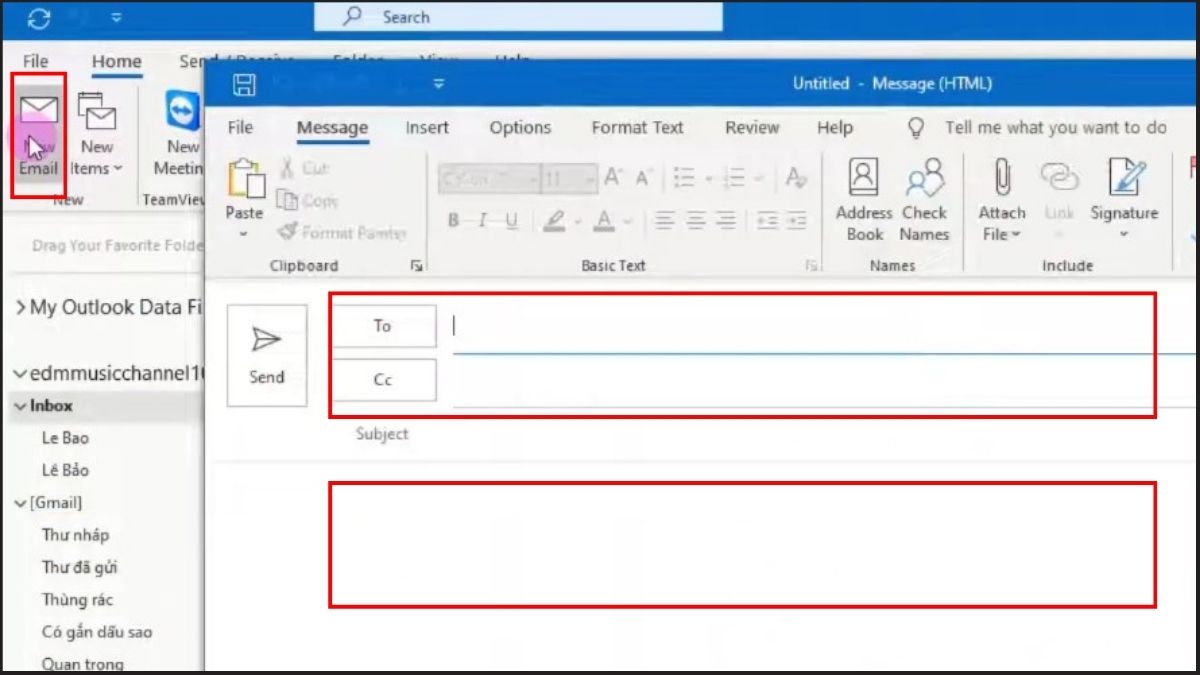This screenshot has height=675, width=1200.
Task: Collapse the [Gmail] folder
Action: click(x=19, y=503)
